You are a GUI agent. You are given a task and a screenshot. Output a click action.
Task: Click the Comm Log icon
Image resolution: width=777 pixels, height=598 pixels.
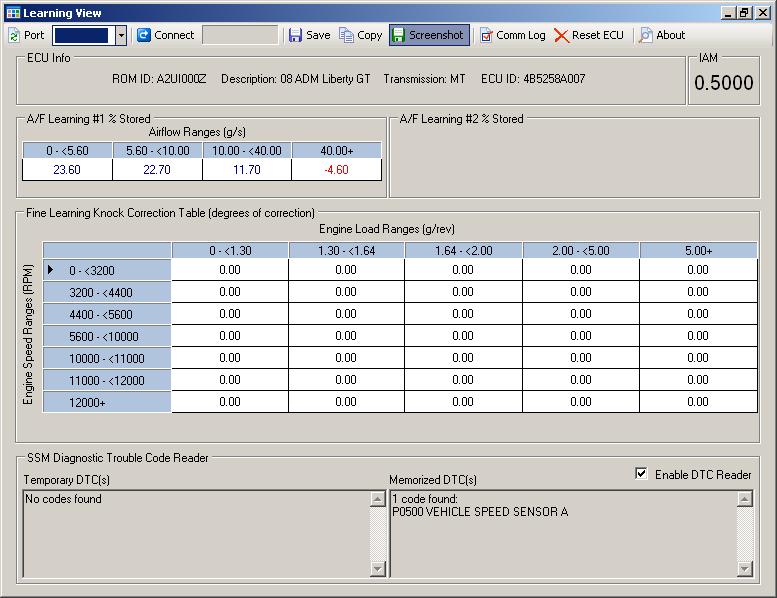(x=486, y=36)
